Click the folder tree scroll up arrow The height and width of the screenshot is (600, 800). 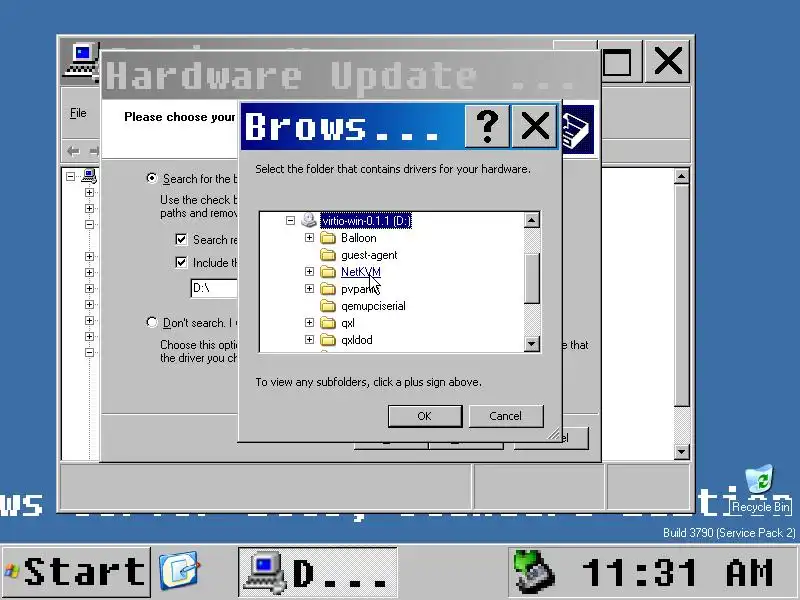coord(531,220)
